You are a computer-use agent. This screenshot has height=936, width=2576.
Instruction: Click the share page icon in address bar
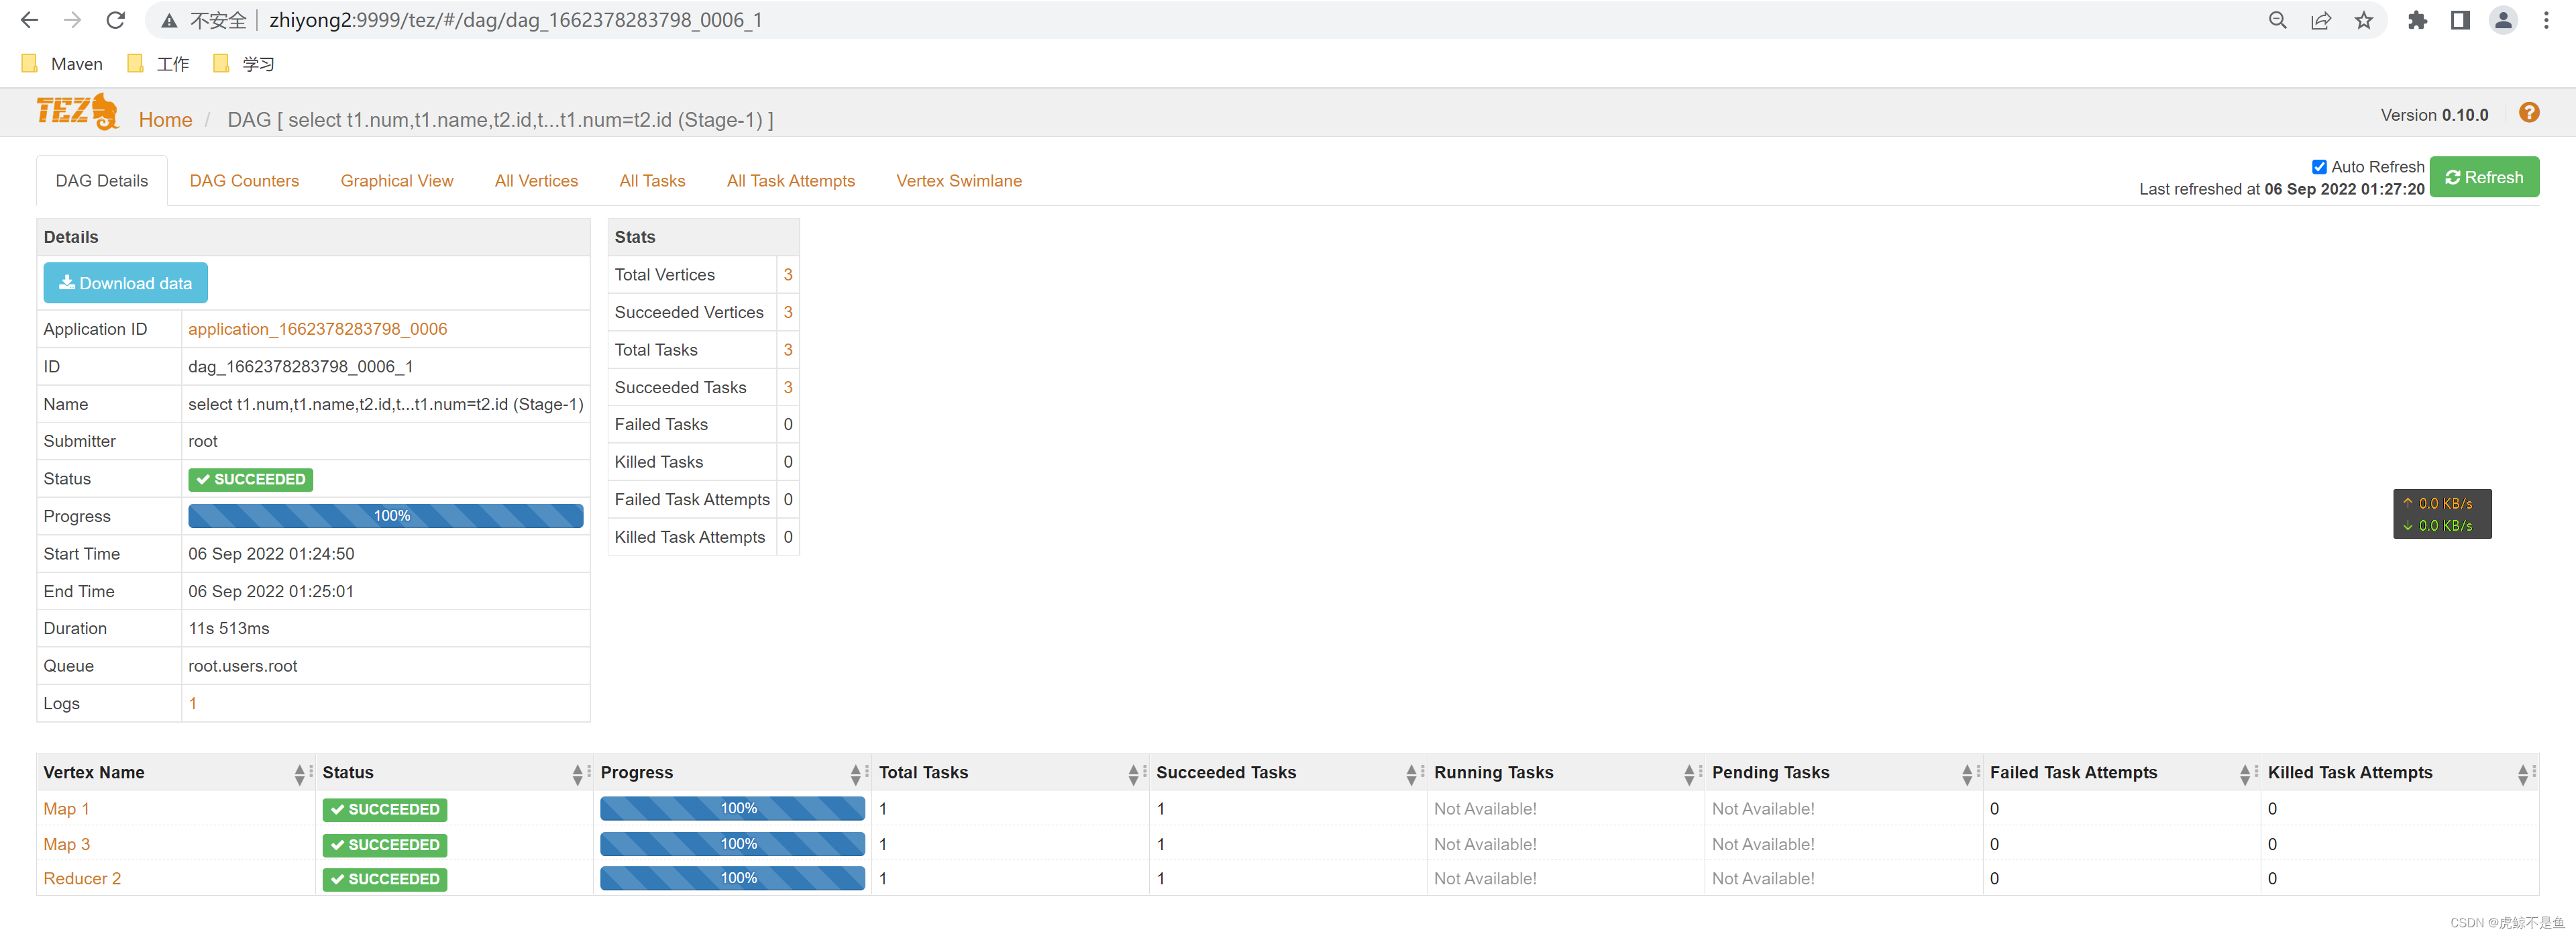(2320, 20)
